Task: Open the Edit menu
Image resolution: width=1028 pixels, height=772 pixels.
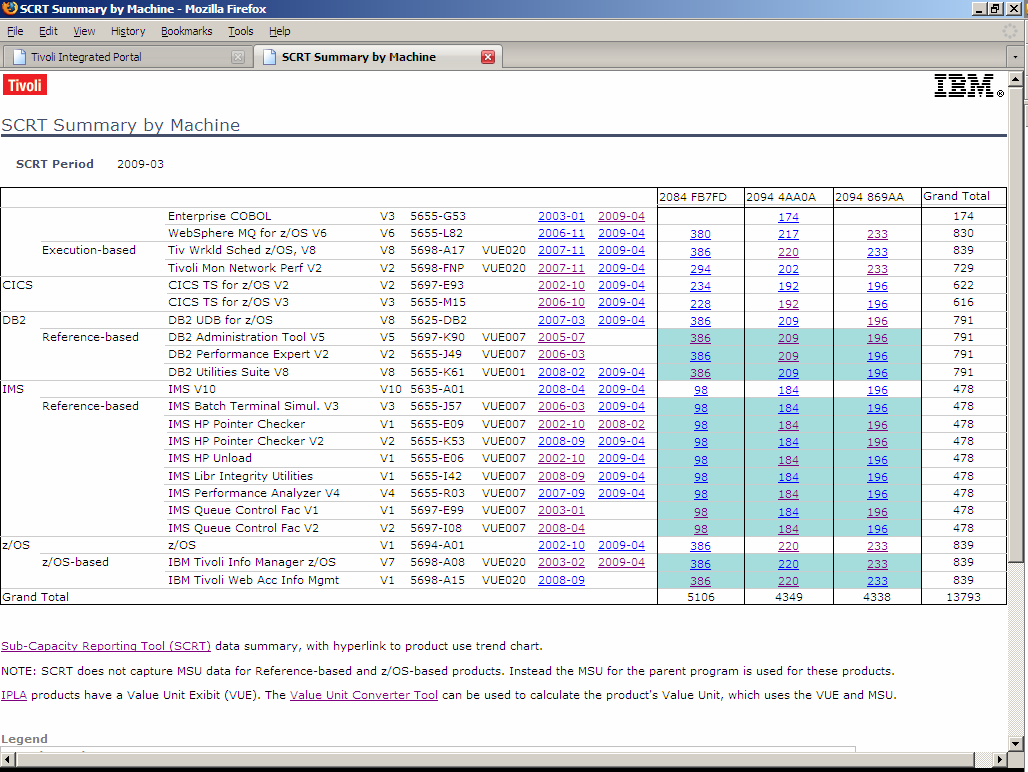Action: click(x=48, y=31)
